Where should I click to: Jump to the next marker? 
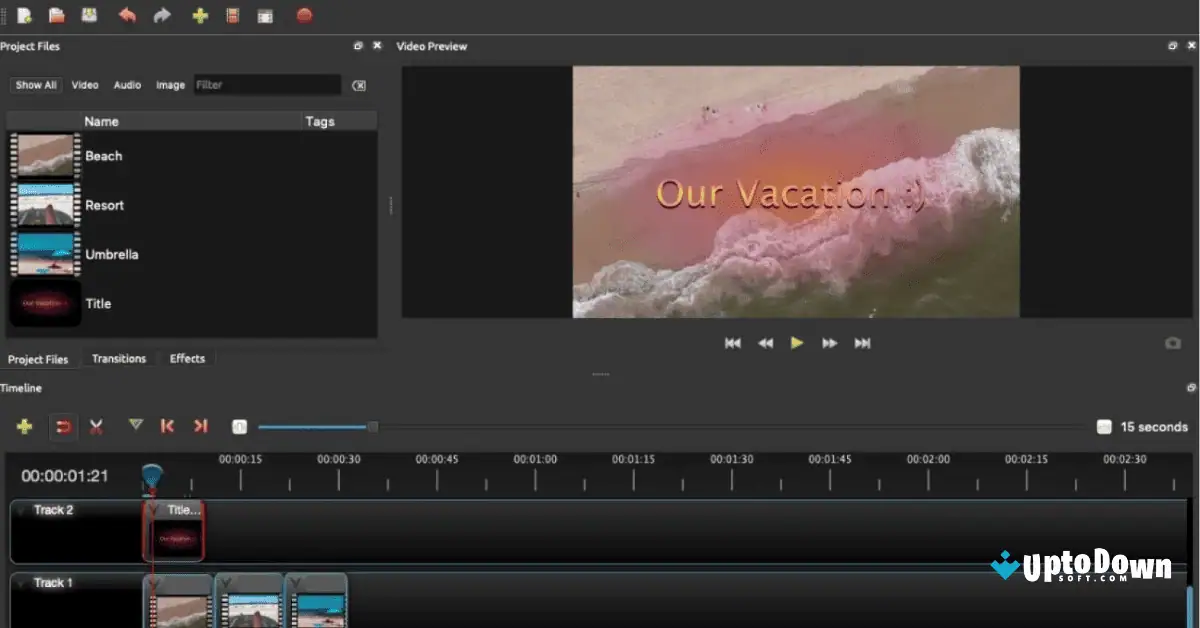coord(200,427)
